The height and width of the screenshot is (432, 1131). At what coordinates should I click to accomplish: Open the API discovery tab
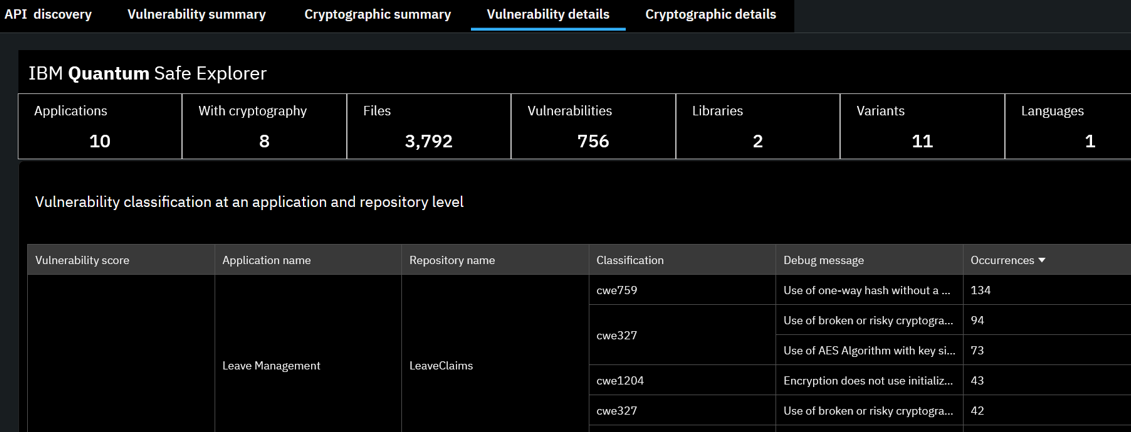click(x=48, y=15)
